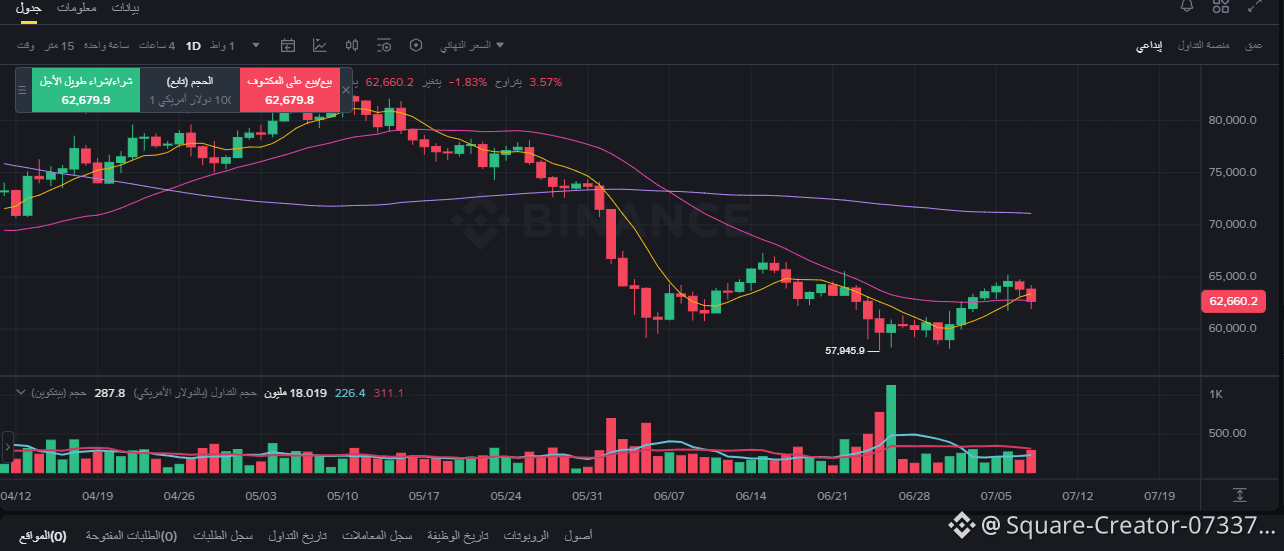Open chart display settings icon with gear
The height and width of the screenshot is (551, 1284).
tap(384, 45)
